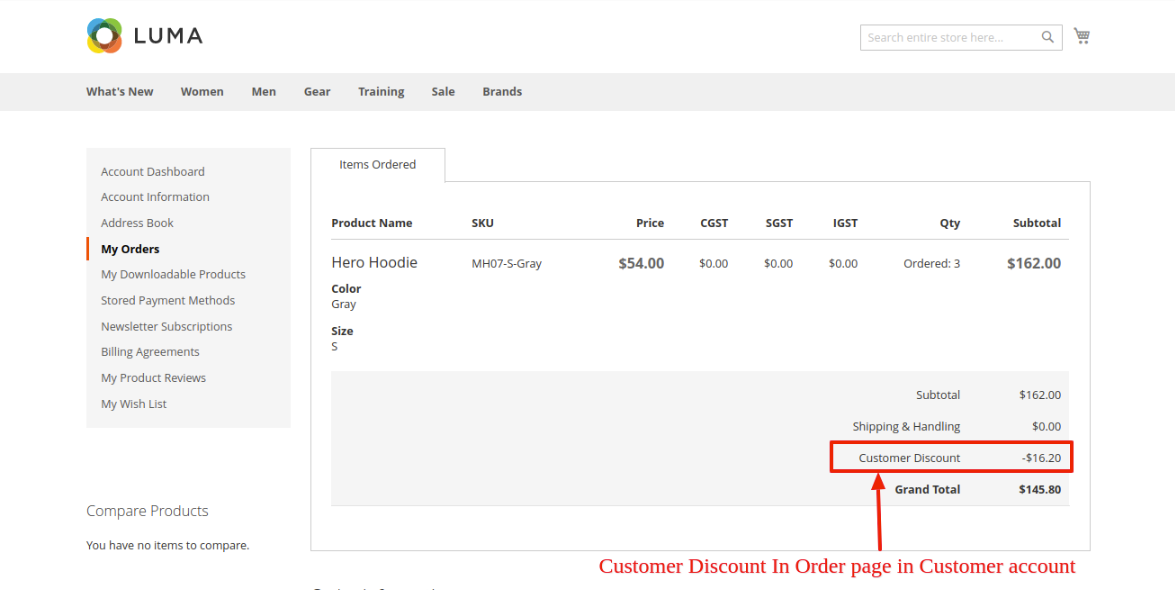Select the Items Ordered tab
The width and height of the screenshot is (1175, 590).
(377, 165)
